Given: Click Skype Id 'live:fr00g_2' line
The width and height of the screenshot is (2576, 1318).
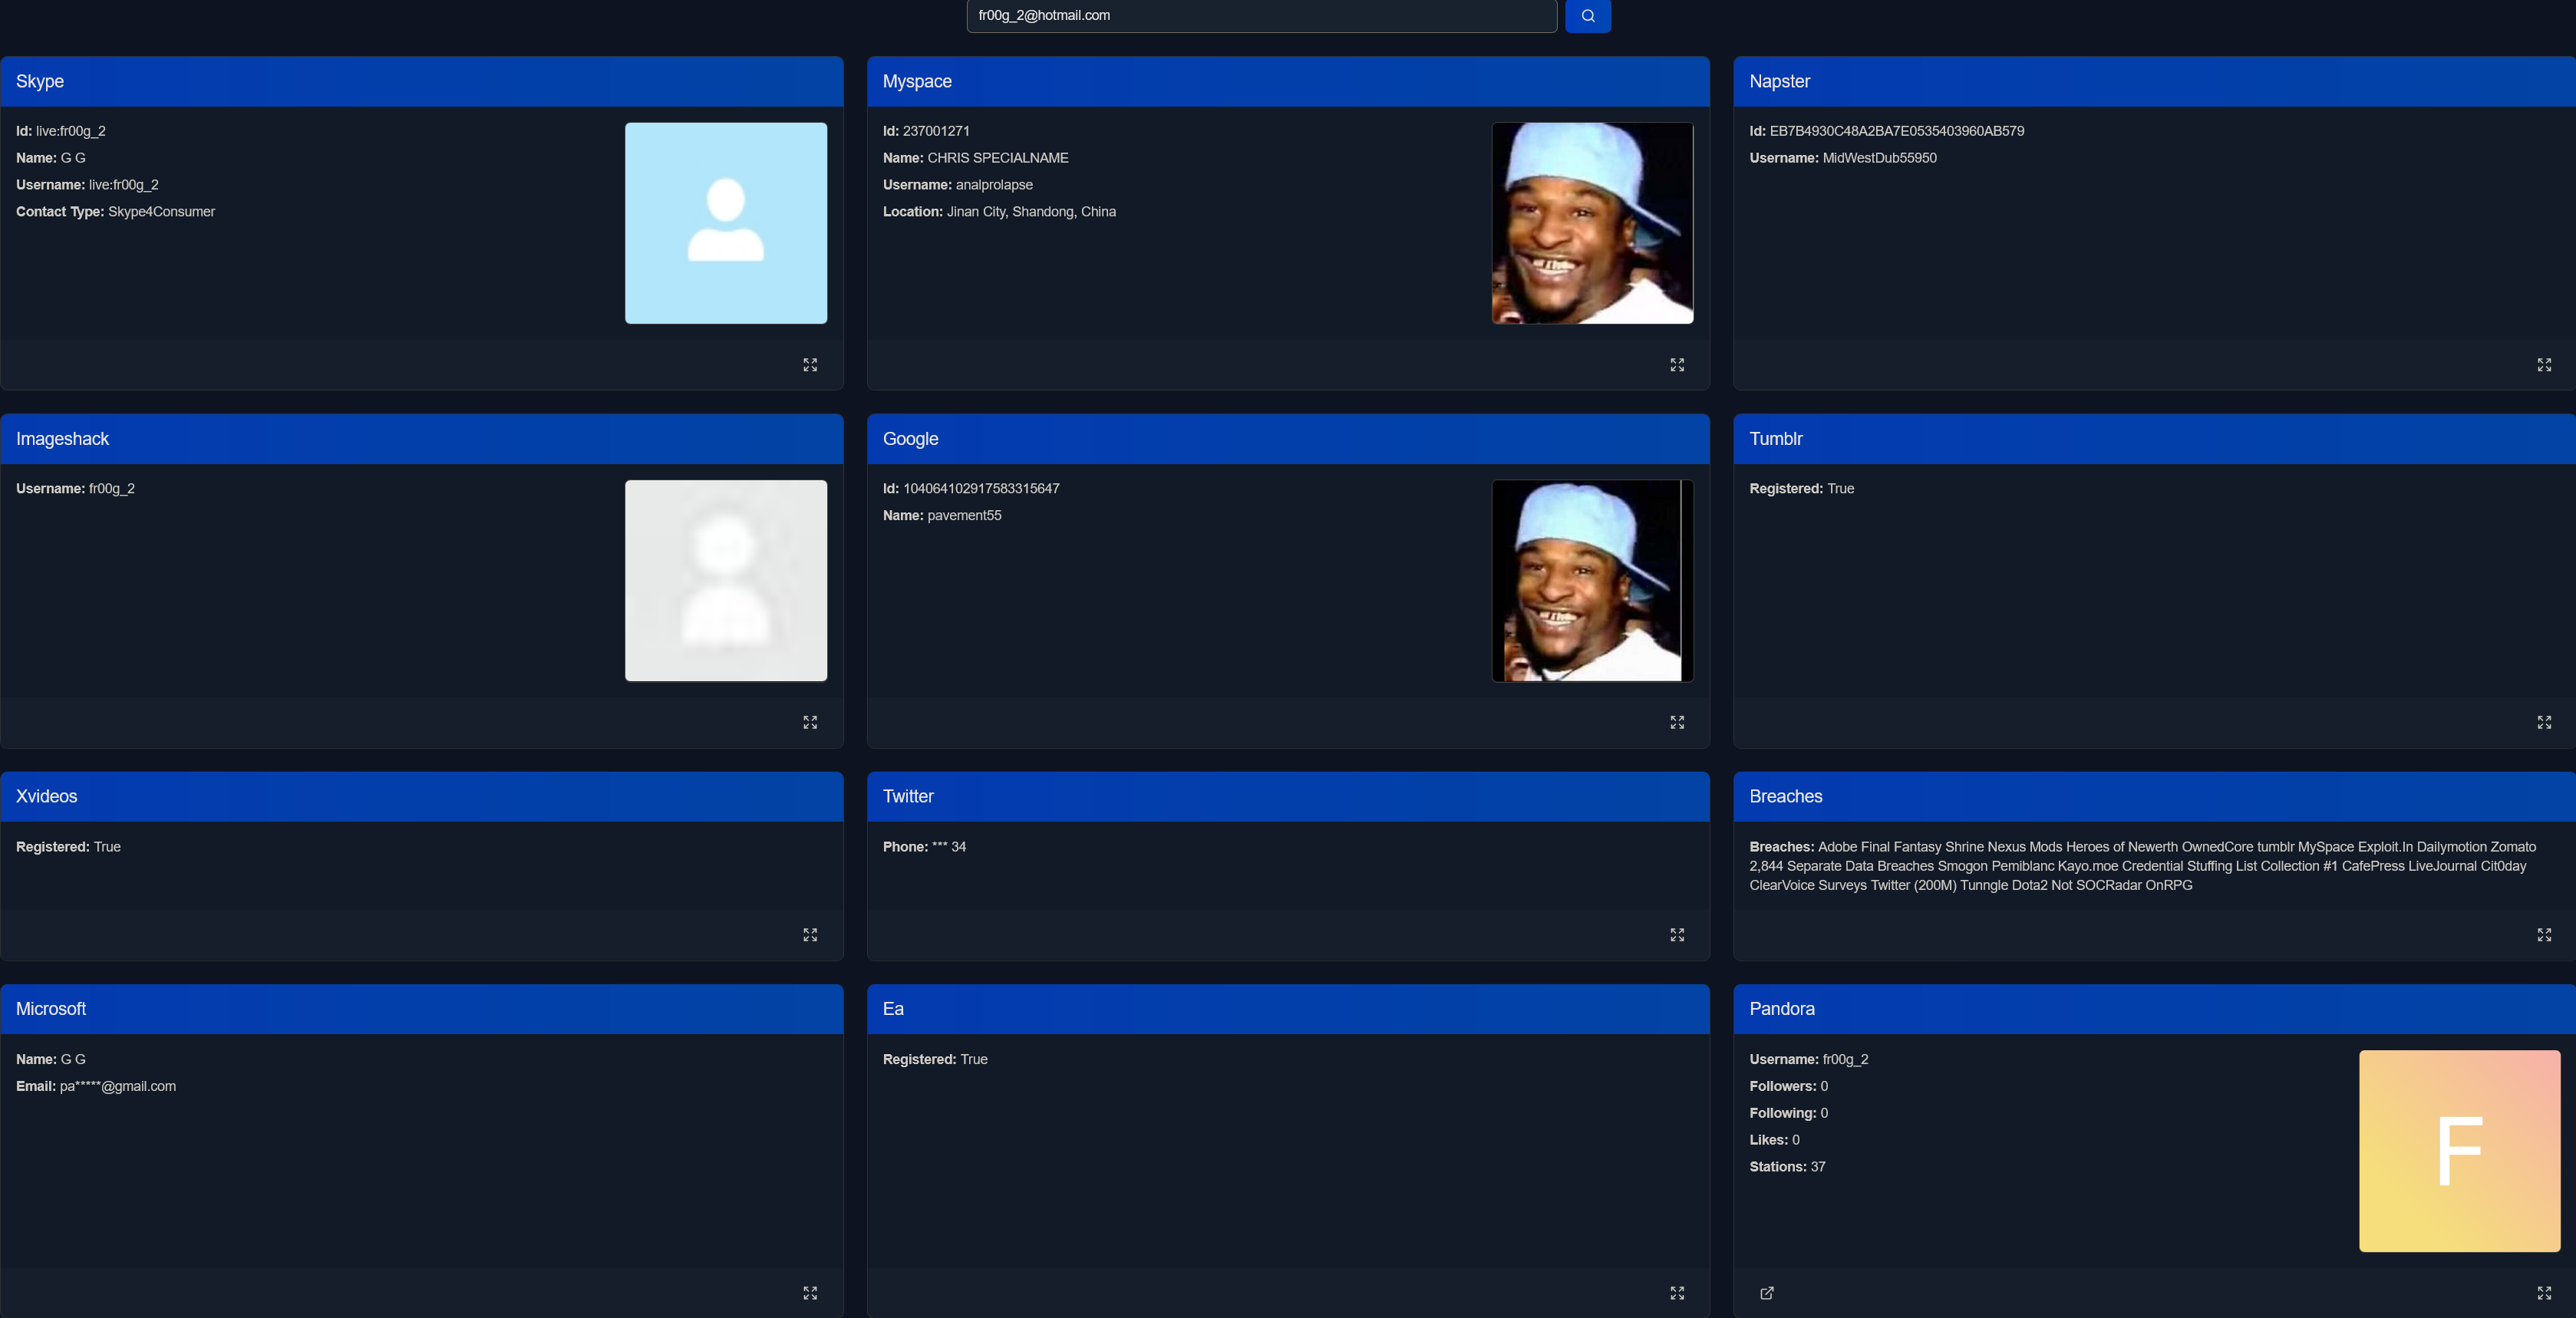Looking at the screenshot, I should point(61,131).
